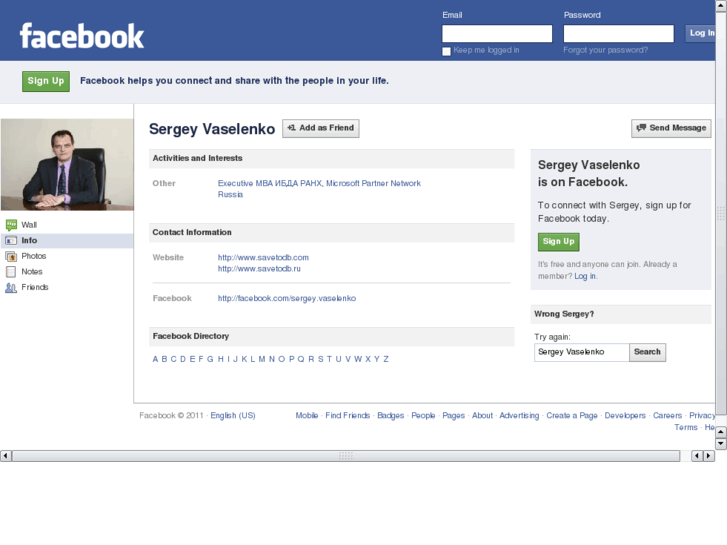The height and width of the screenshot is (545, 727).
Task: Open Create a Page footer link
Action: point(572,416)
